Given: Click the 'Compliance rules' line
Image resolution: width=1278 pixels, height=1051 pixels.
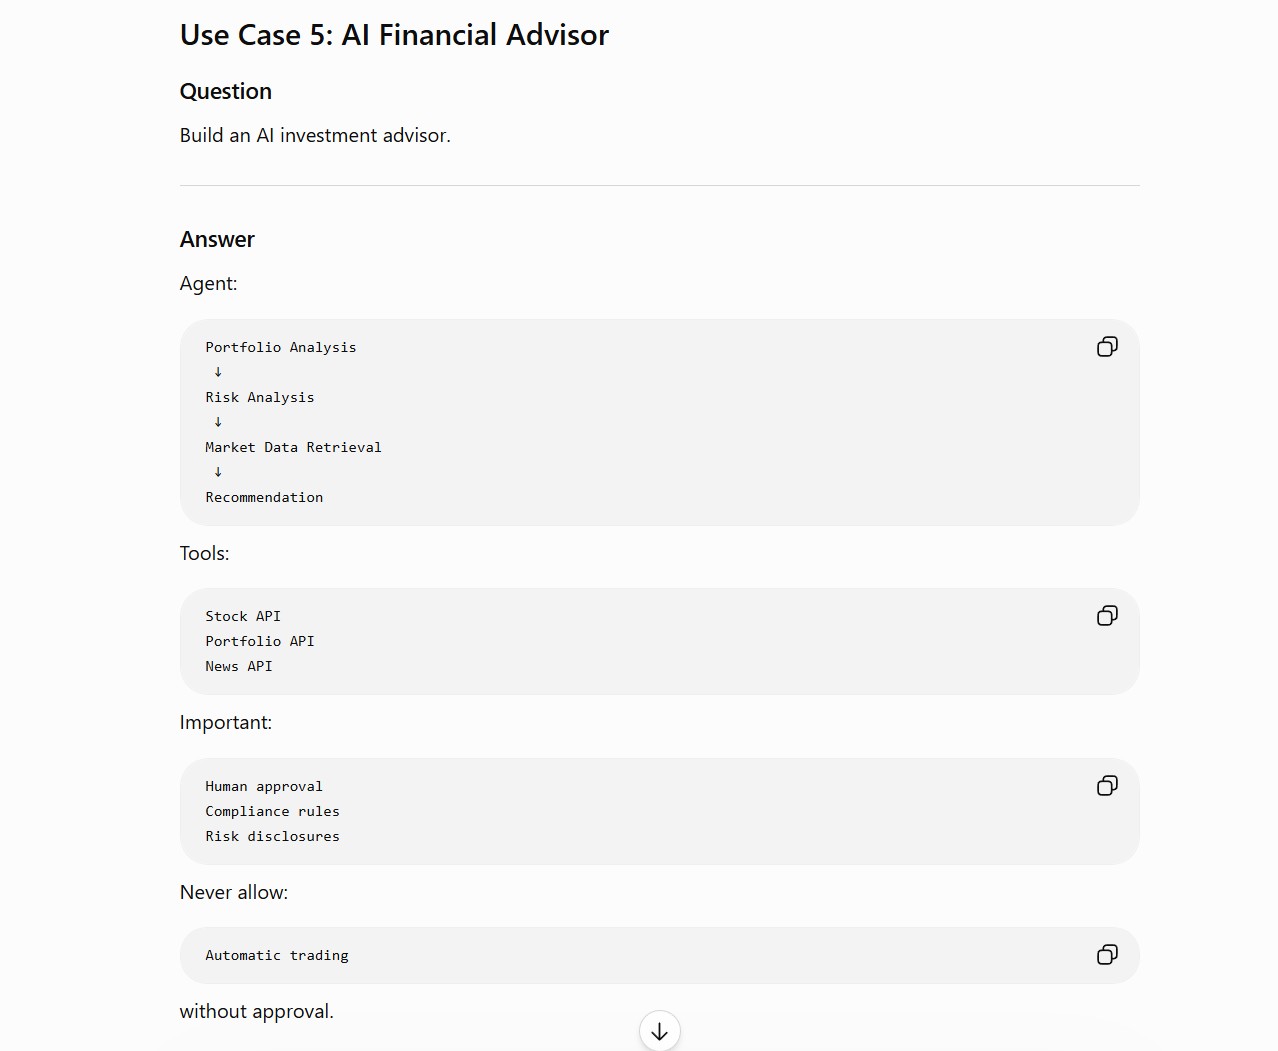Looking at the screenshot, I should tap(272, 811).
